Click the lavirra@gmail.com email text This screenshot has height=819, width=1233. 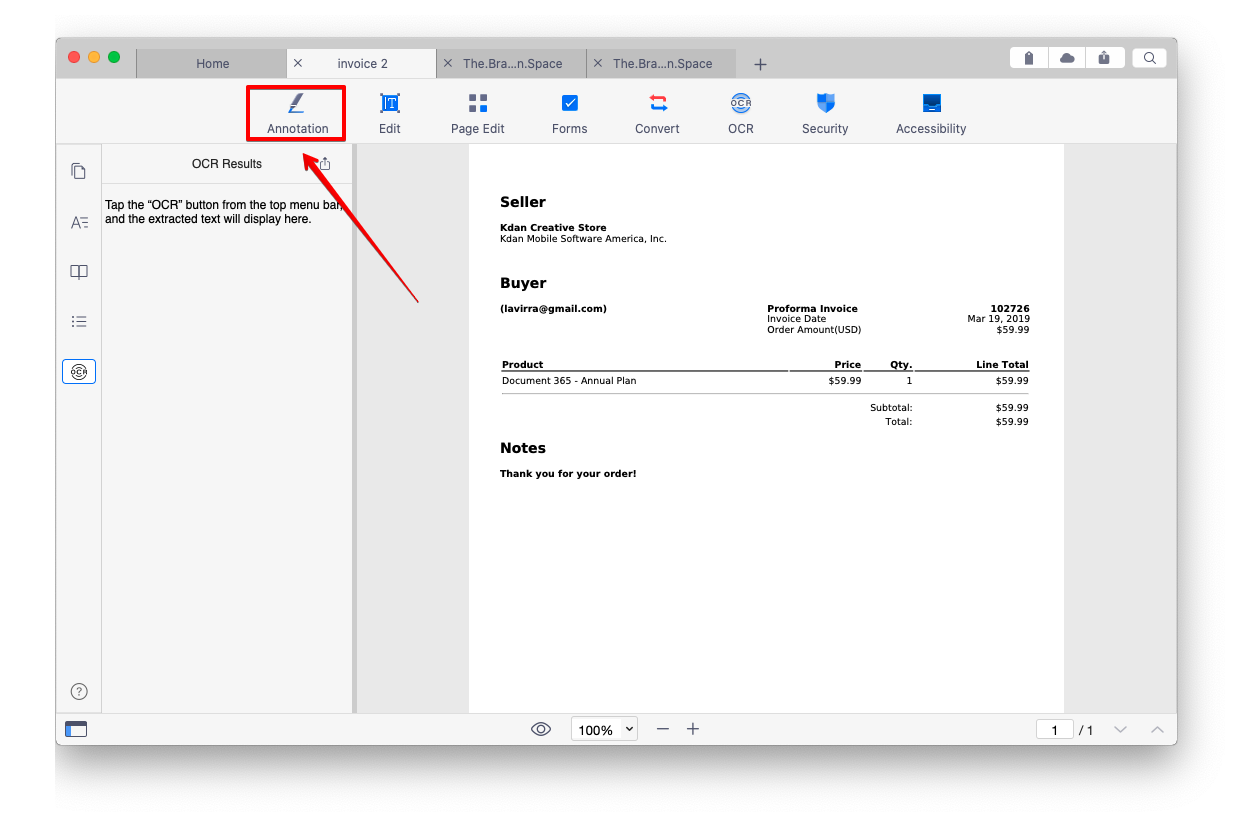coord(553,309)
